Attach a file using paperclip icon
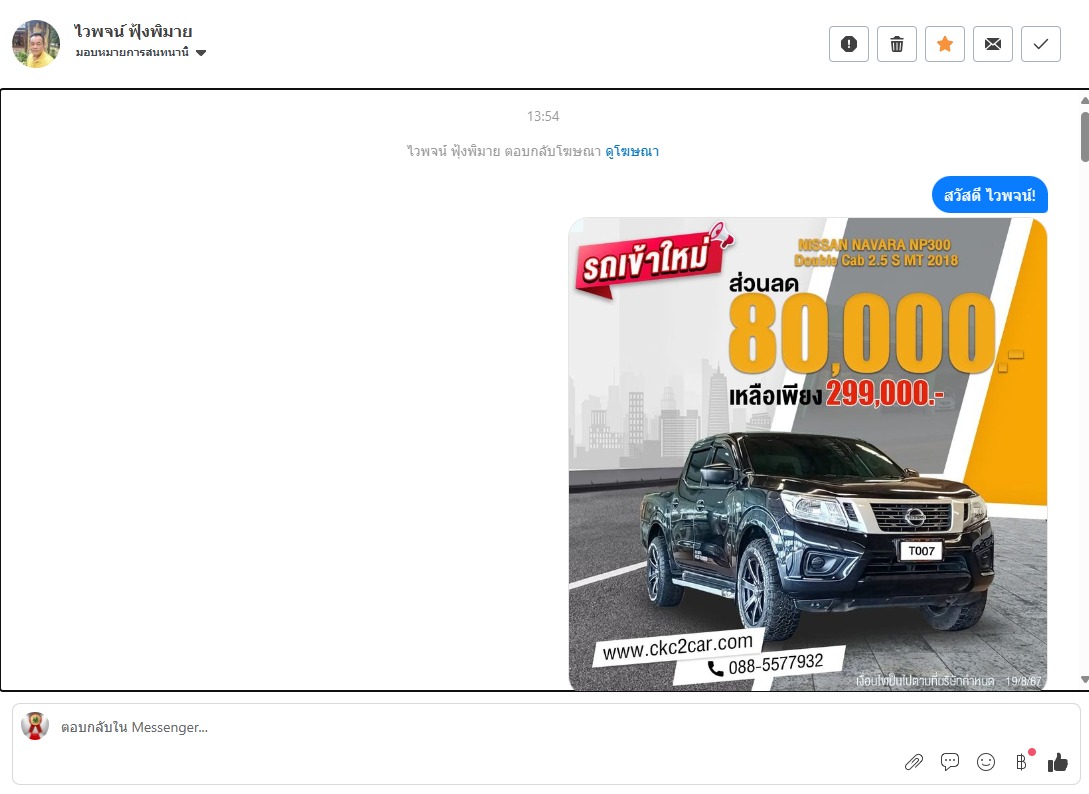The width and height of the screenshot is (1089, 794). (x=913, y=762)
